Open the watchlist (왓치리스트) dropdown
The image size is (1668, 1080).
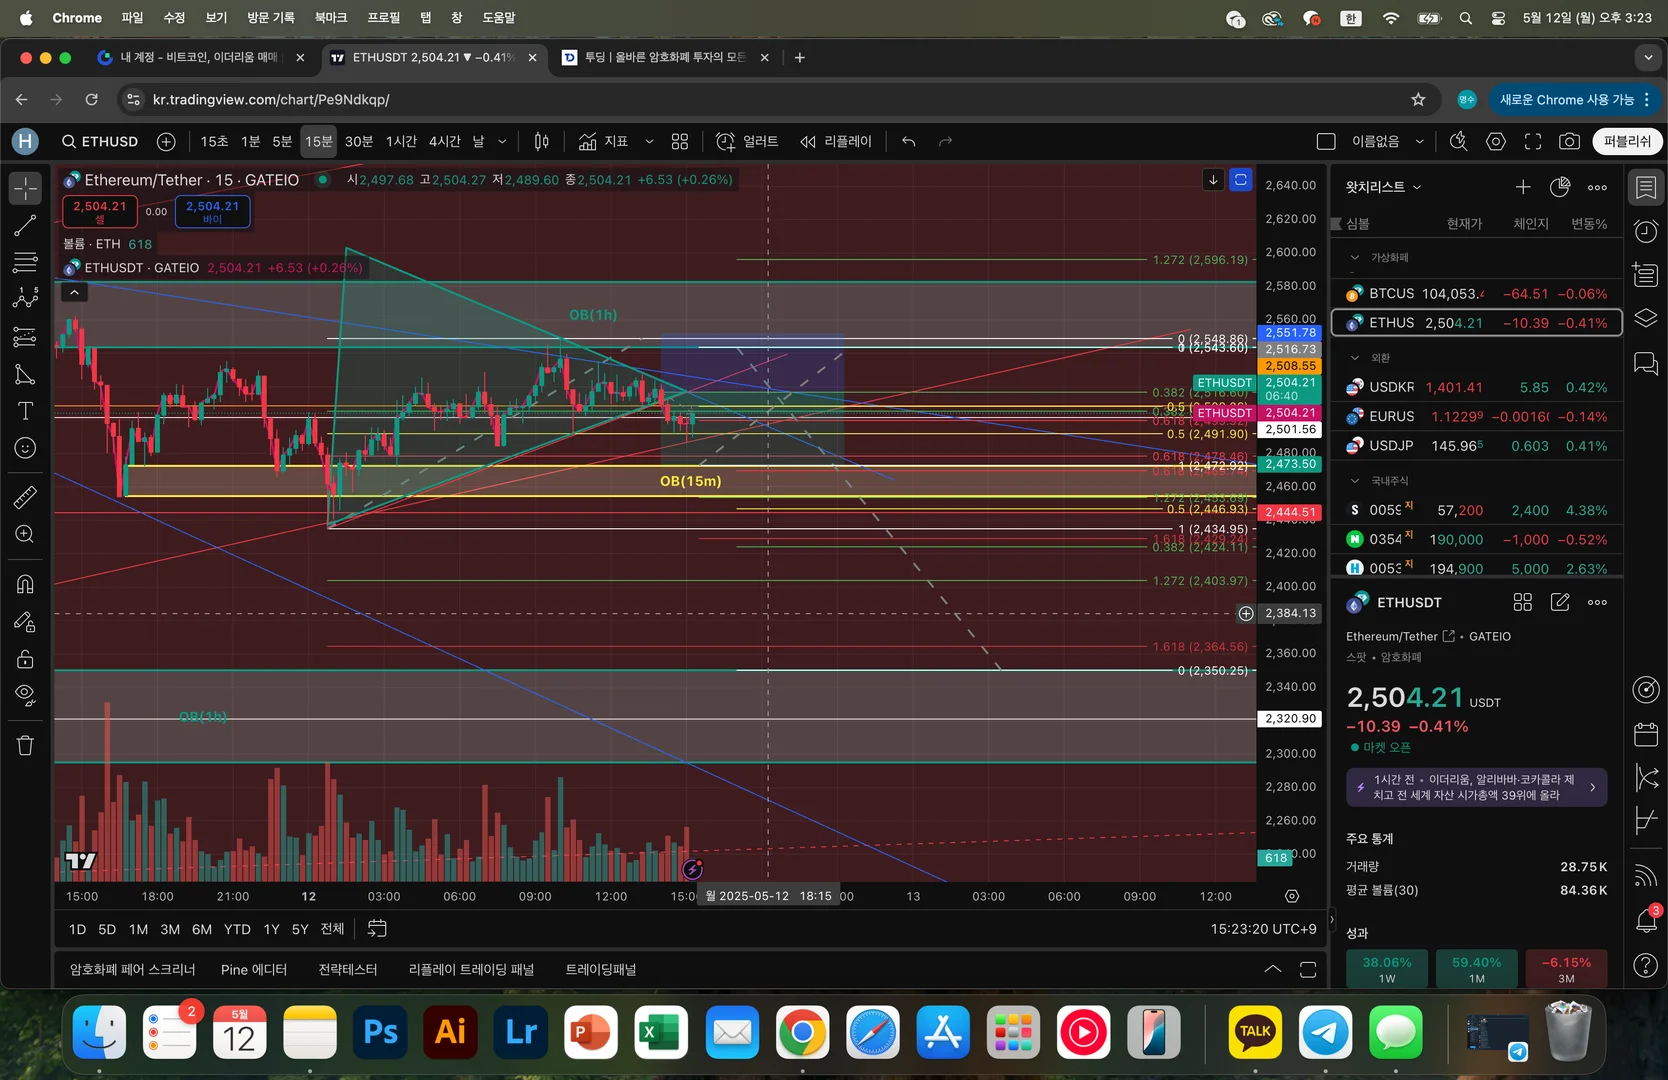coord(1383,187)
